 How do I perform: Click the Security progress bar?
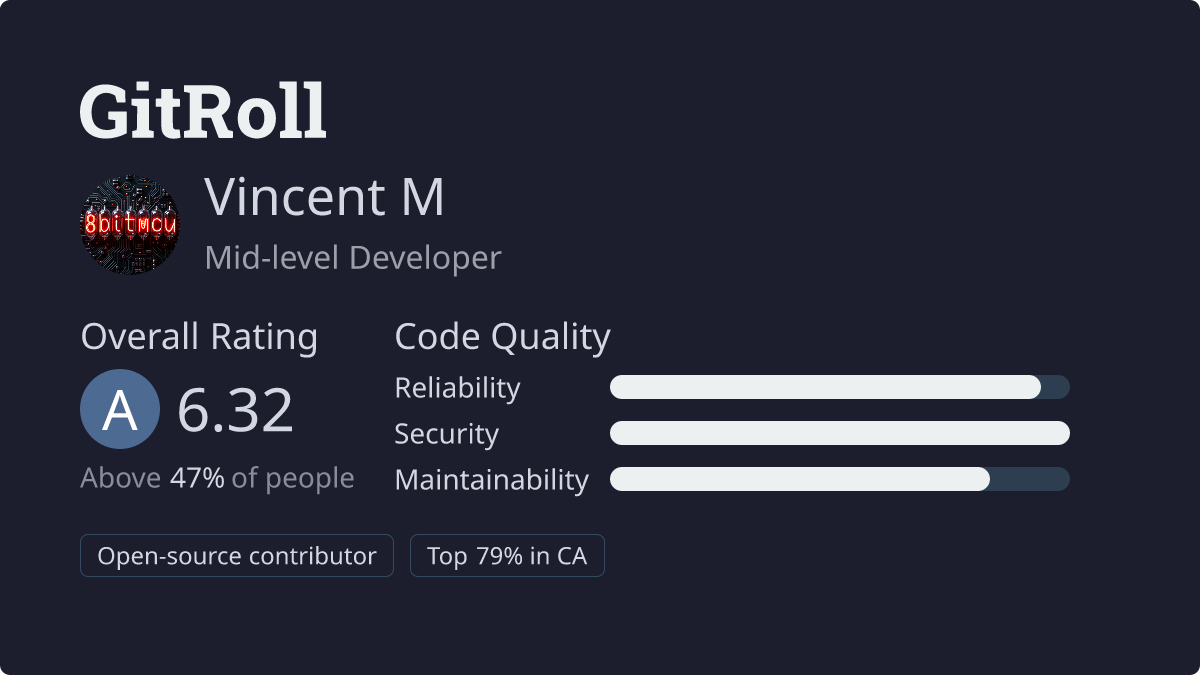[840, 433]
